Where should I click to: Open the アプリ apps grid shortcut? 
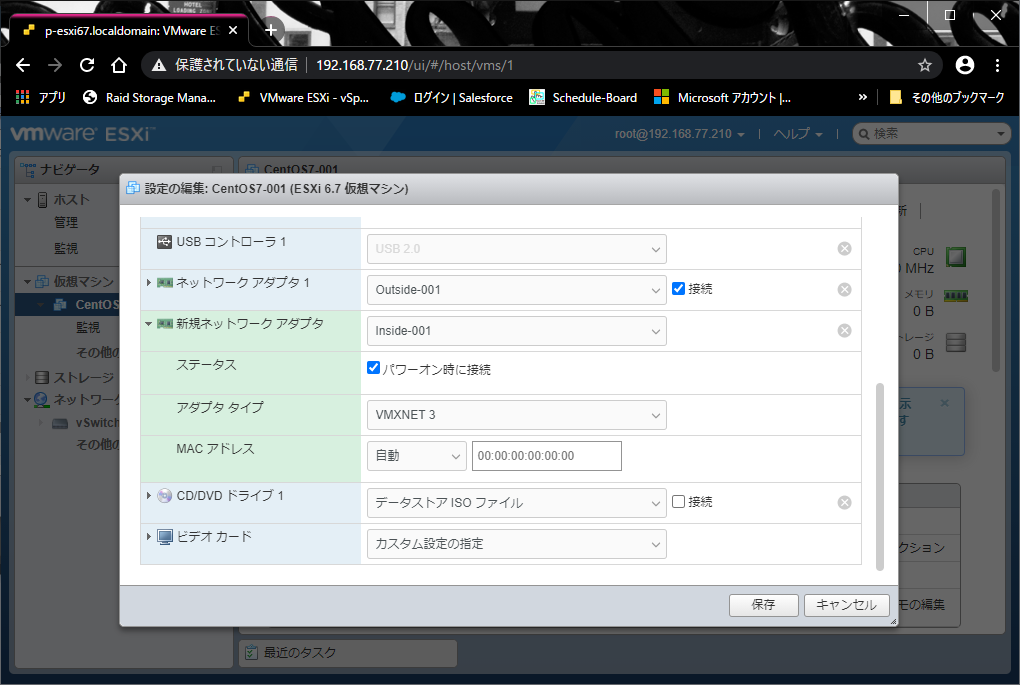click(40, 98)
